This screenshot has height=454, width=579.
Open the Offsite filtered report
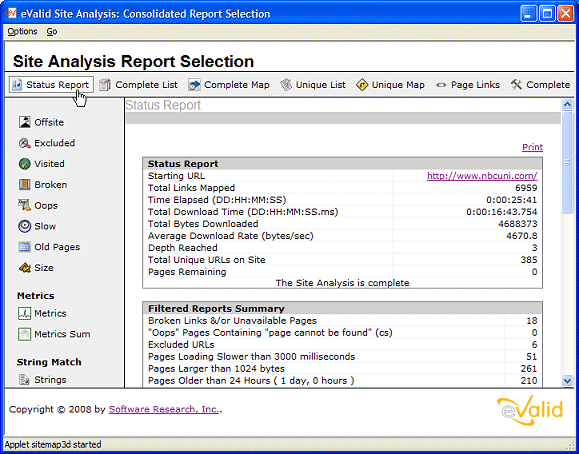click(49, 122)
